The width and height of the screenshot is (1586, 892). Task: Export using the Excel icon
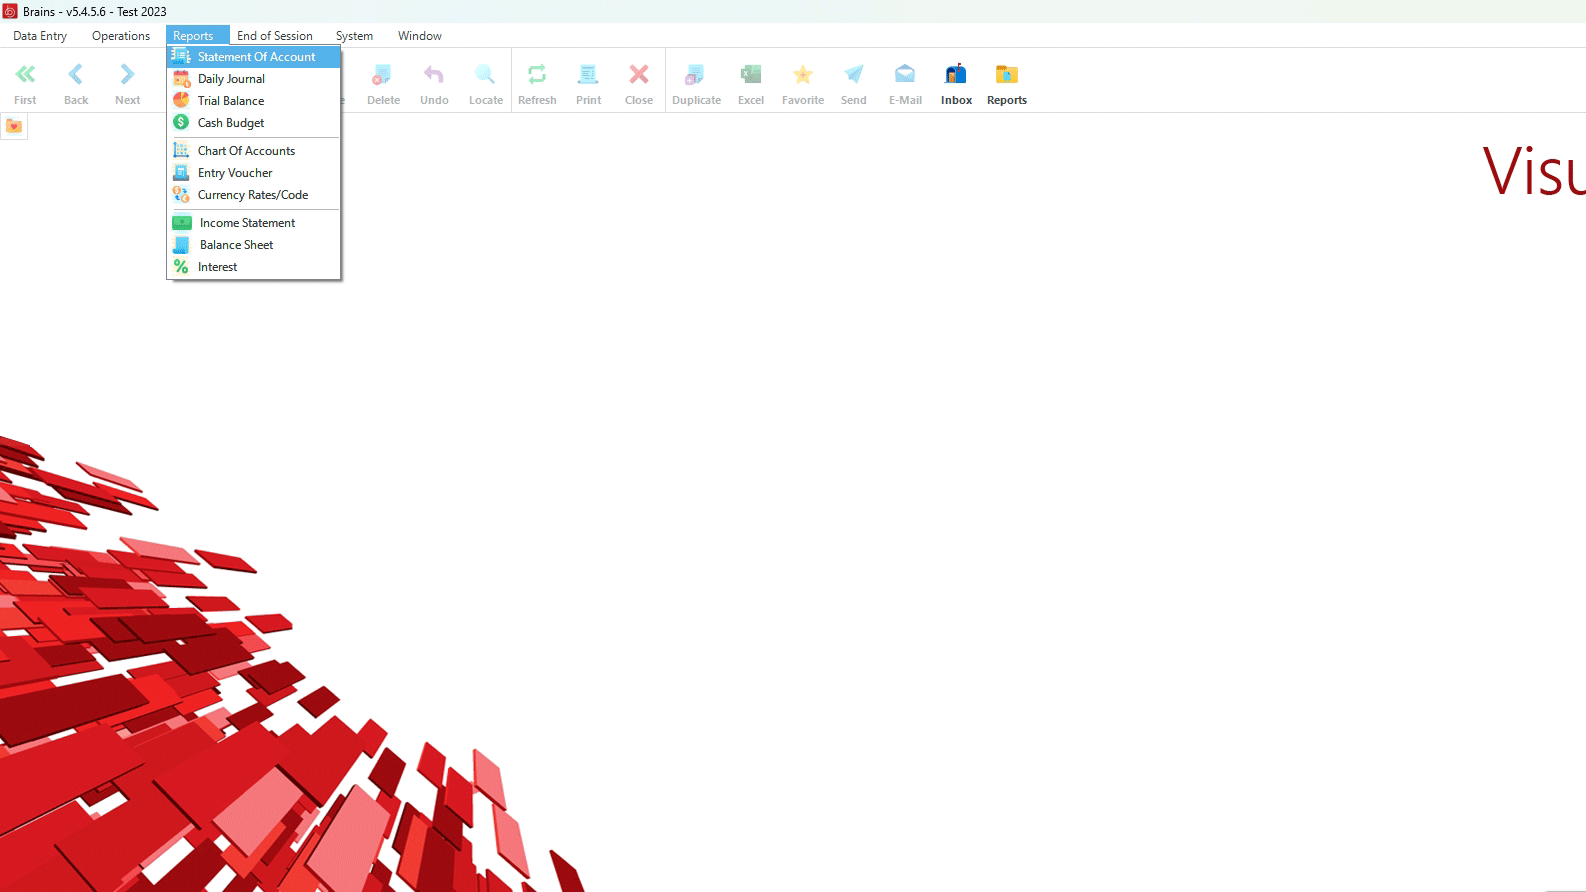coord(751,74)
